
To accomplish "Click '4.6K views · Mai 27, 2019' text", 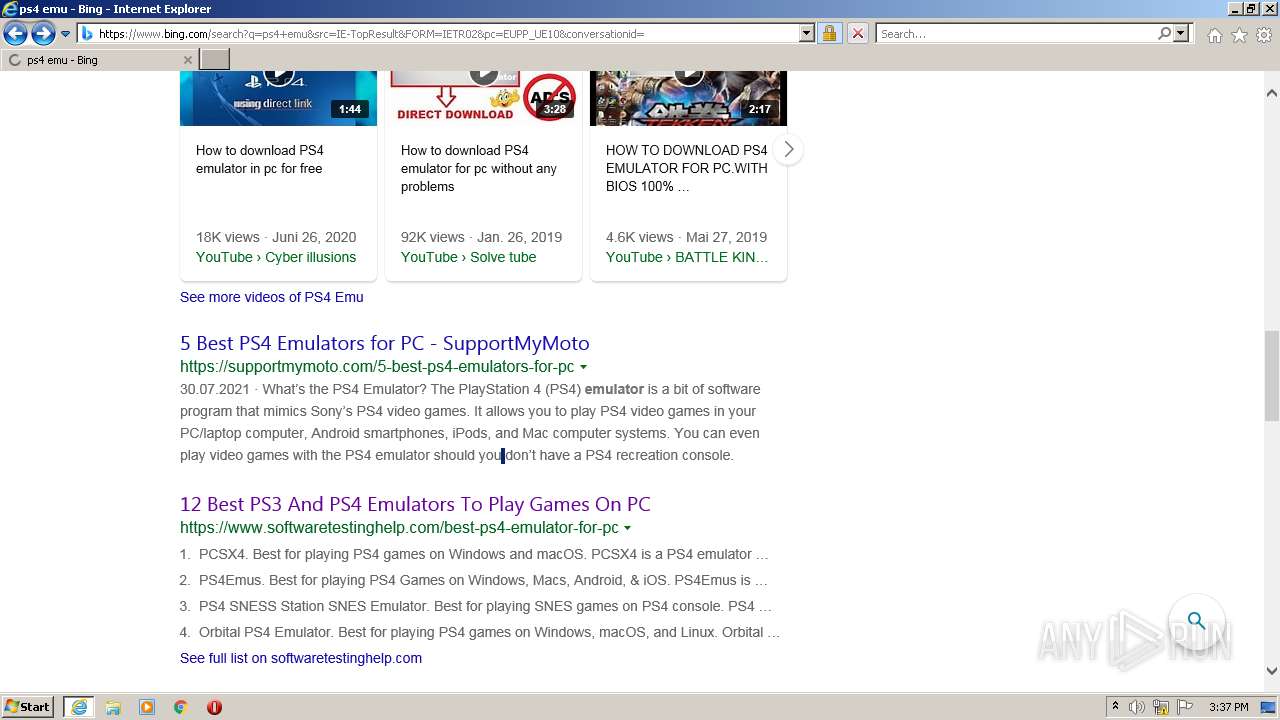I will click(686, 237).
